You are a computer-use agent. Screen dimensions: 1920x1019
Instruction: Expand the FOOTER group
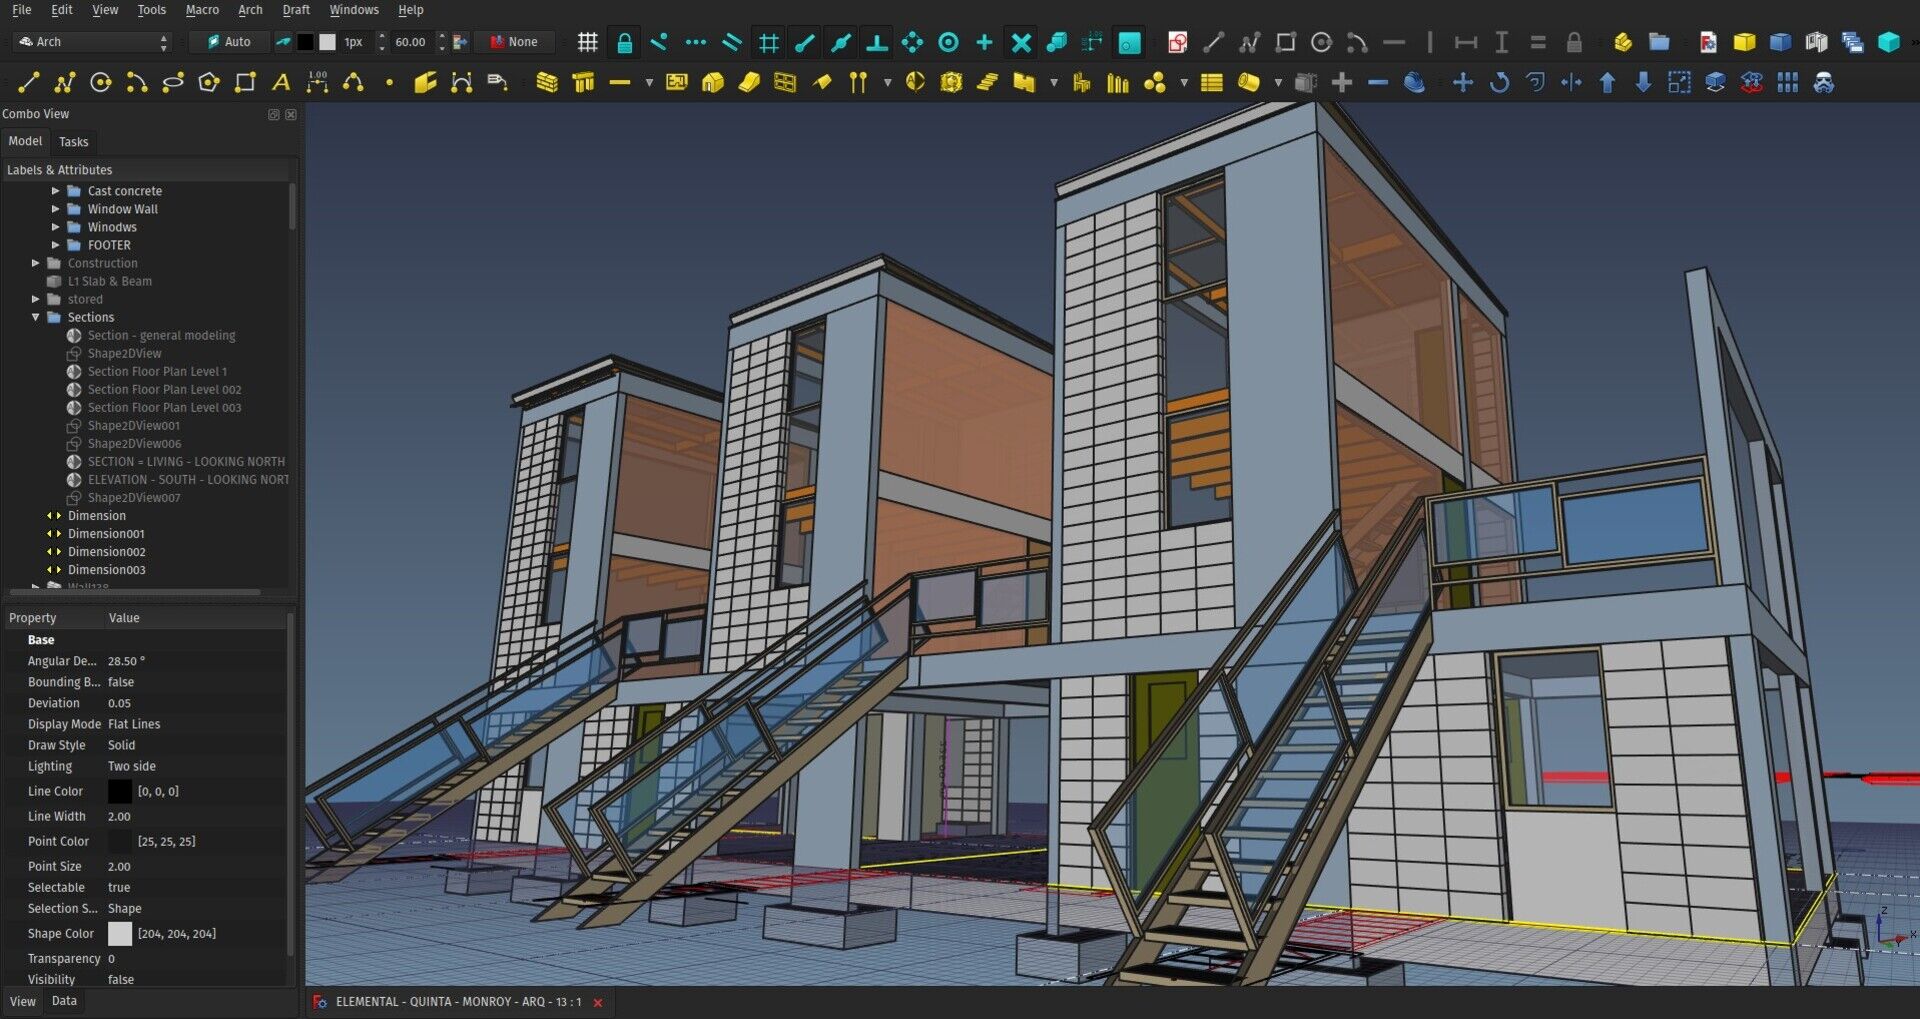pos(56,245)
